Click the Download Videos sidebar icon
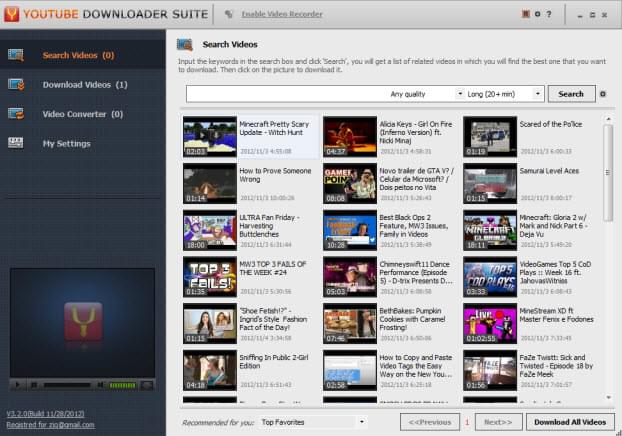This screenshot has width=622, height=436. pos(16,84)
